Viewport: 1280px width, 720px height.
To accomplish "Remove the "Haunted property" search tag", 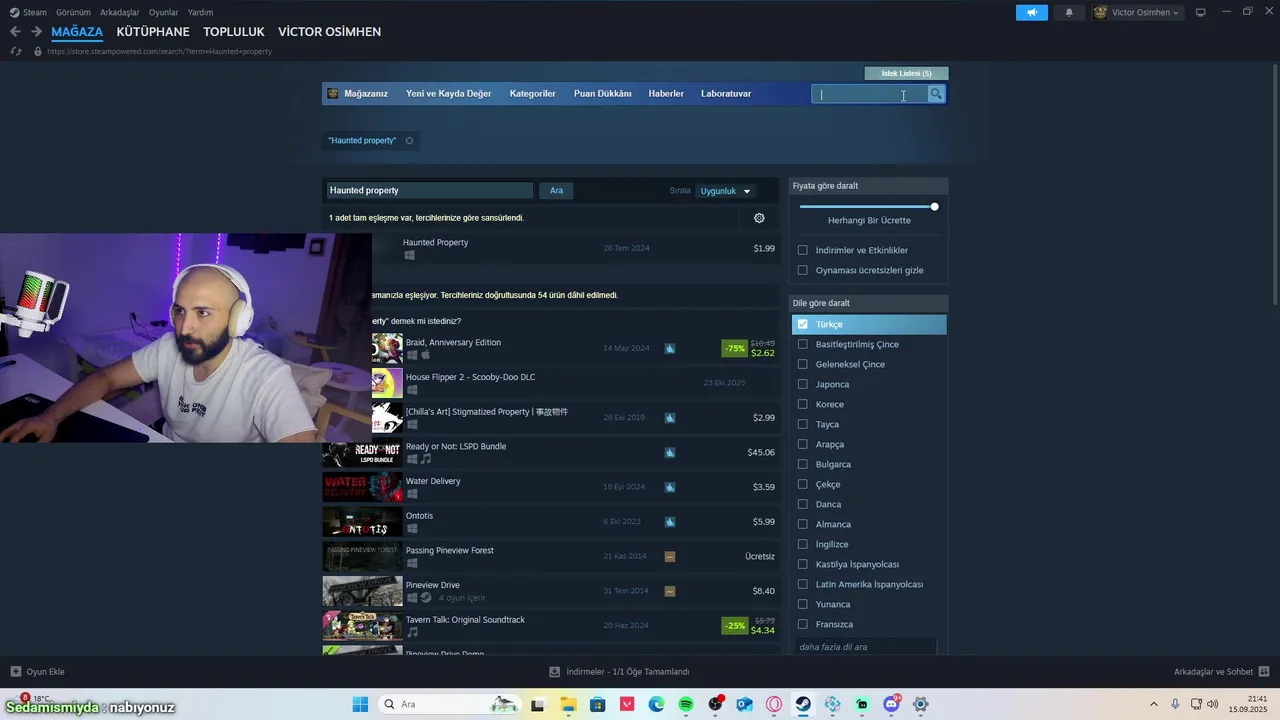I will 409,141.
